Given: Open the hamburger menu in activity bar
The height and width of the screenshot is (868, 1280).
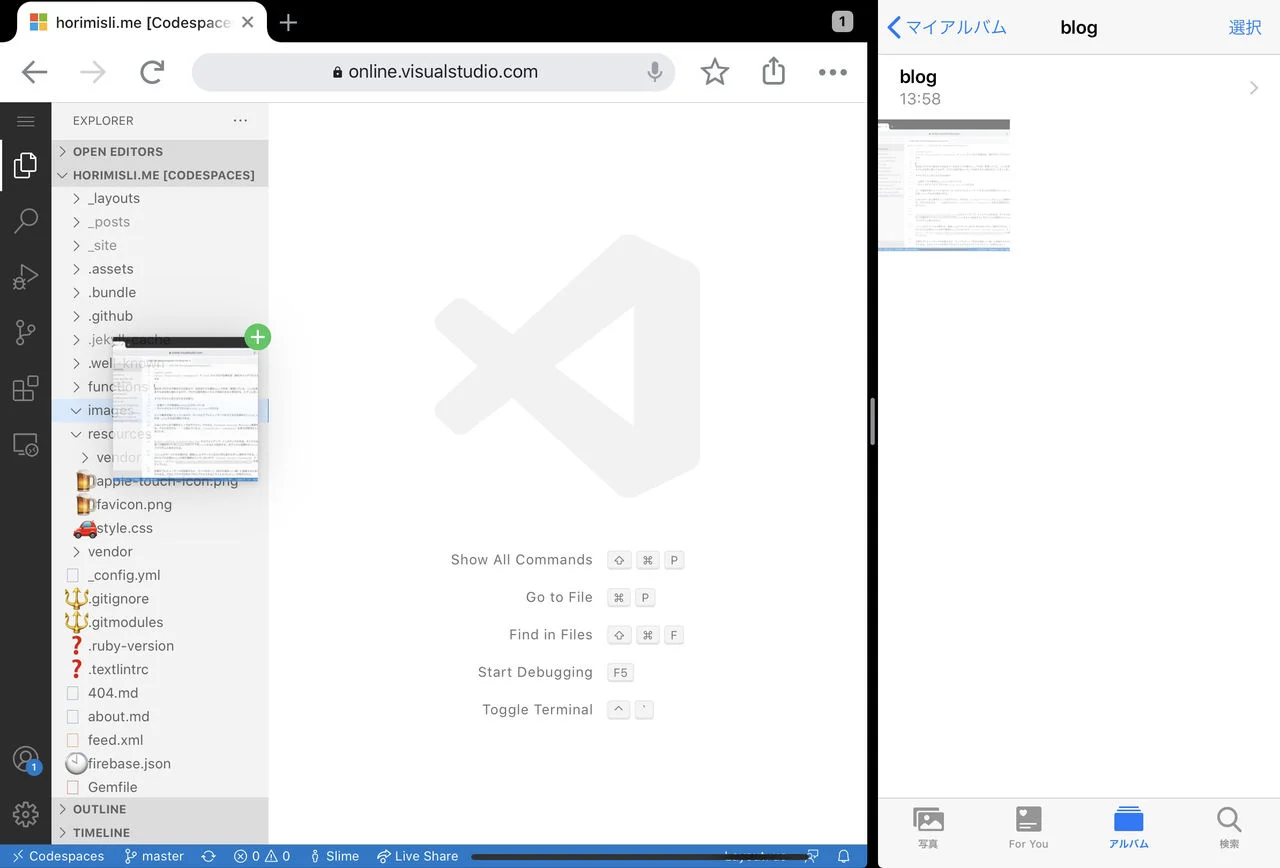Looking at the screenshot, I should click(25, 121).
